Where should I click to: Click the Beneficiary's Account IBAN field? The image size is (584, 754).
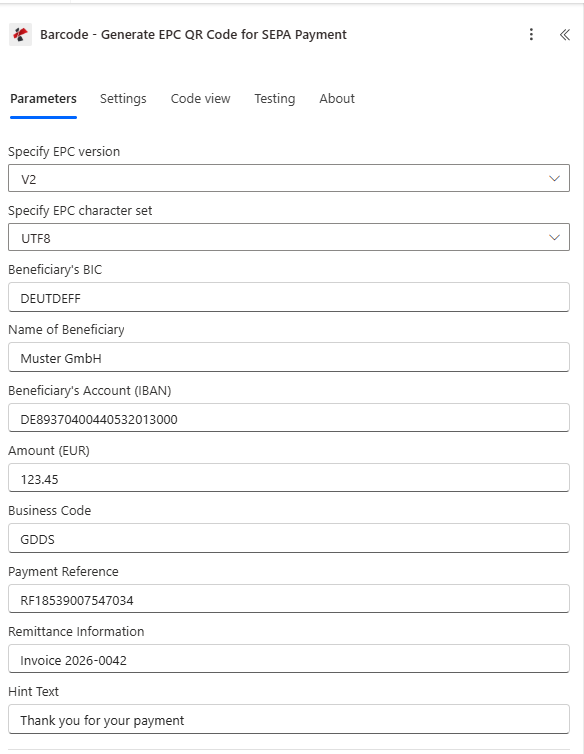(289, 418)
